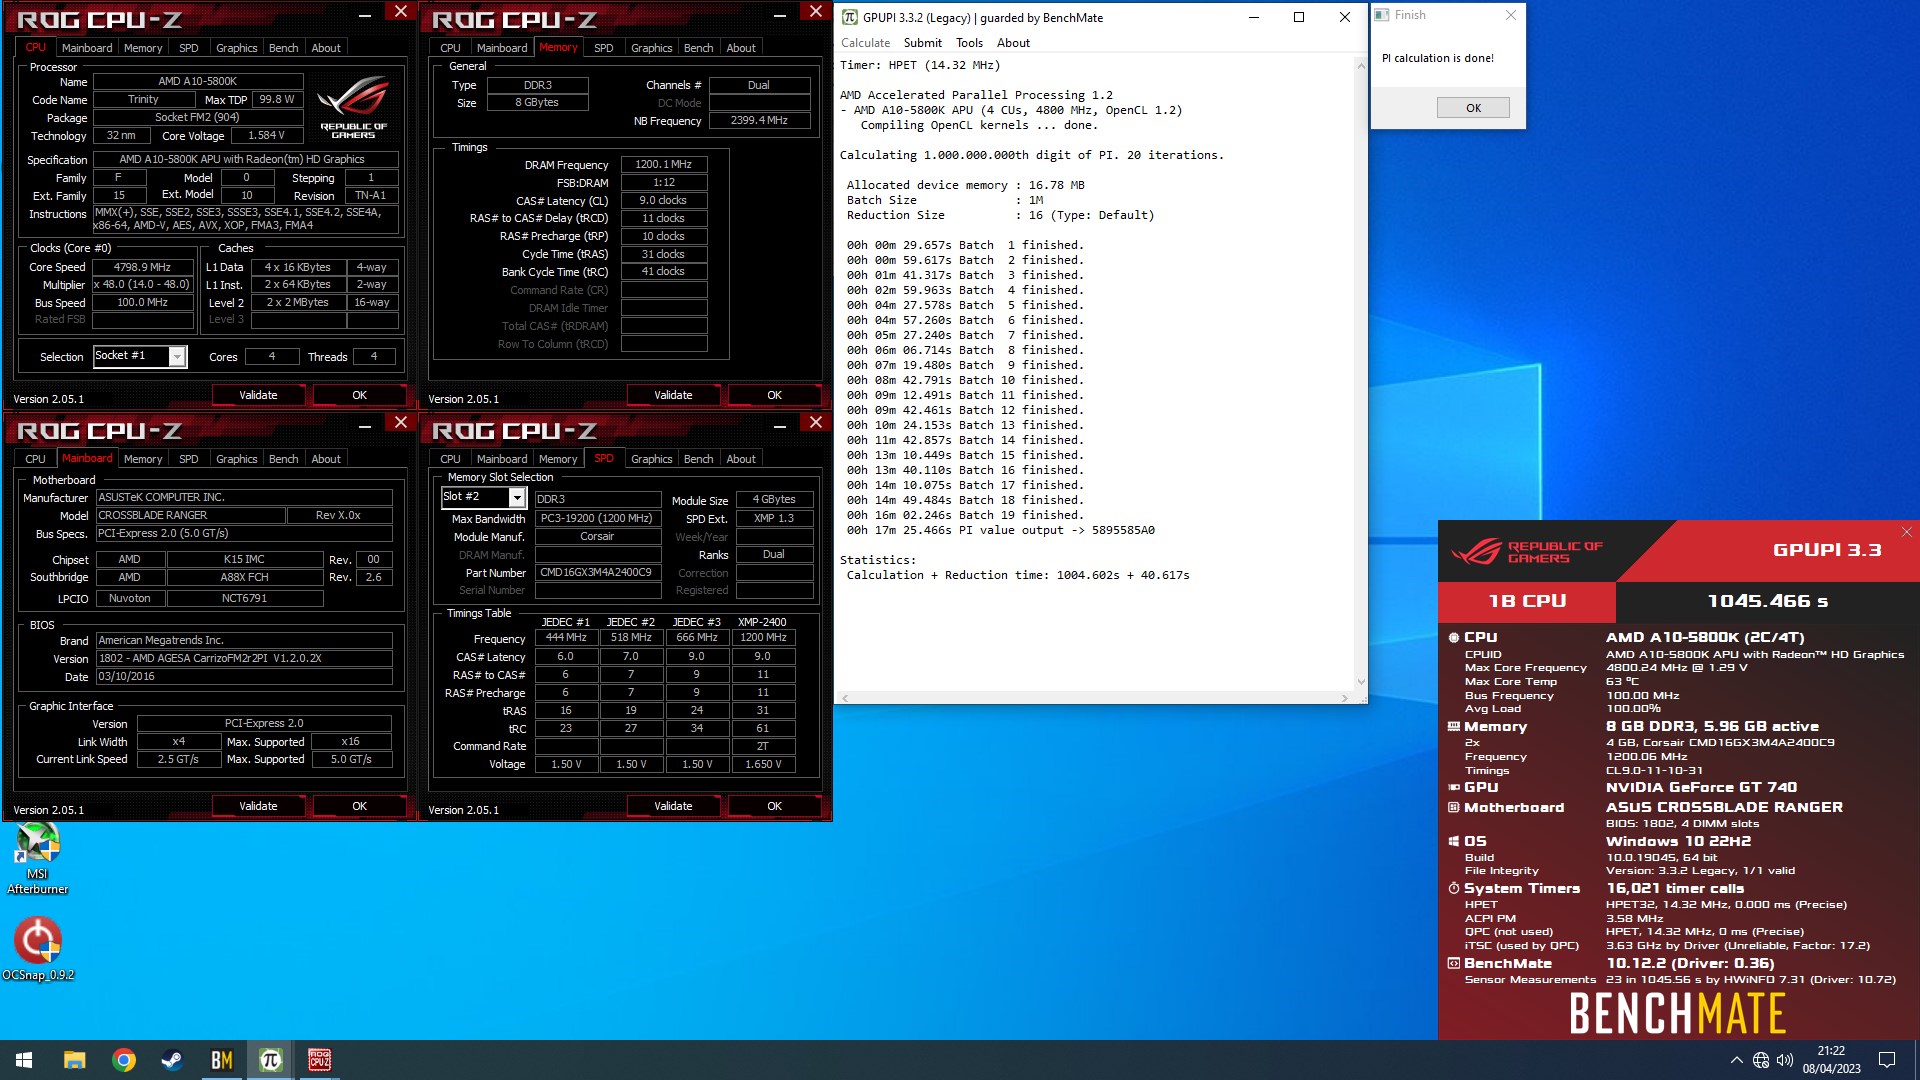This screenshot has width=1920, height=1080.
Task: Click OK in Memory tab CPU-Z window
Action: tap(774, 395)
